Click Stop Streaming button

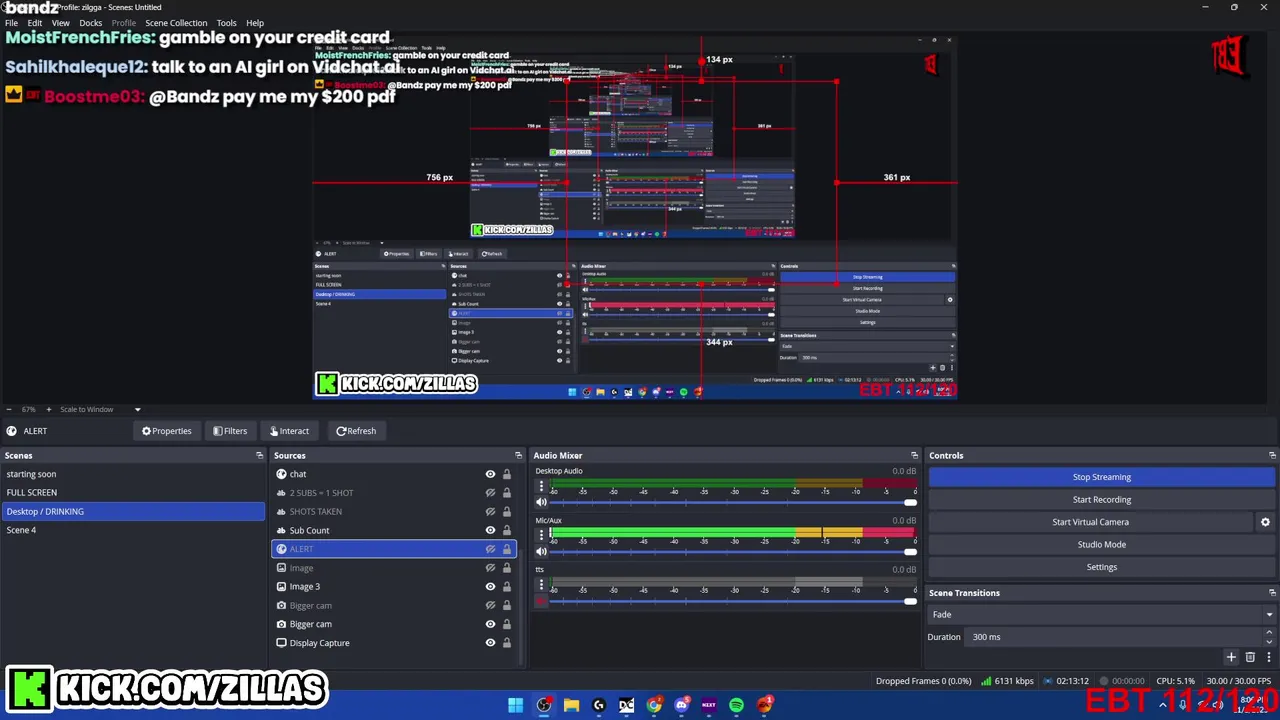[x=1102, y=477]
